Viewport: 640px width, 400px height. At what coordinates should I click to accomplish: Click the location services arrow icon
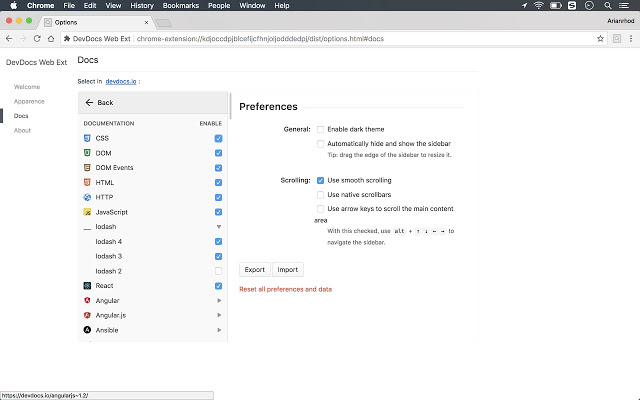(x=524, y=5)
